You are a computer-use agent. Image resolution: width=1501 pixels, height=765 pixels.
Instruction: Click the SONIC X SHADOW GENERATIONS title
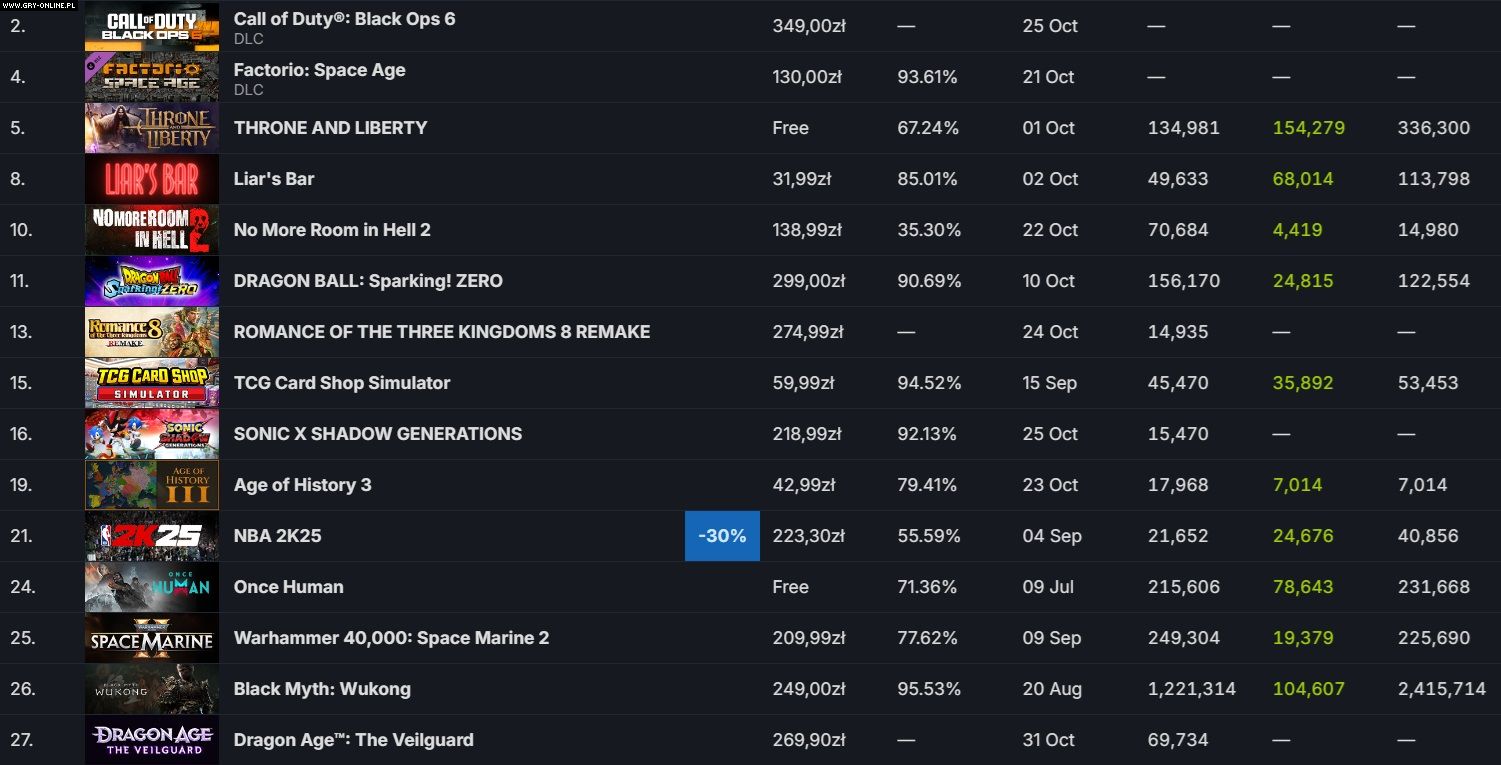(377, 434)
